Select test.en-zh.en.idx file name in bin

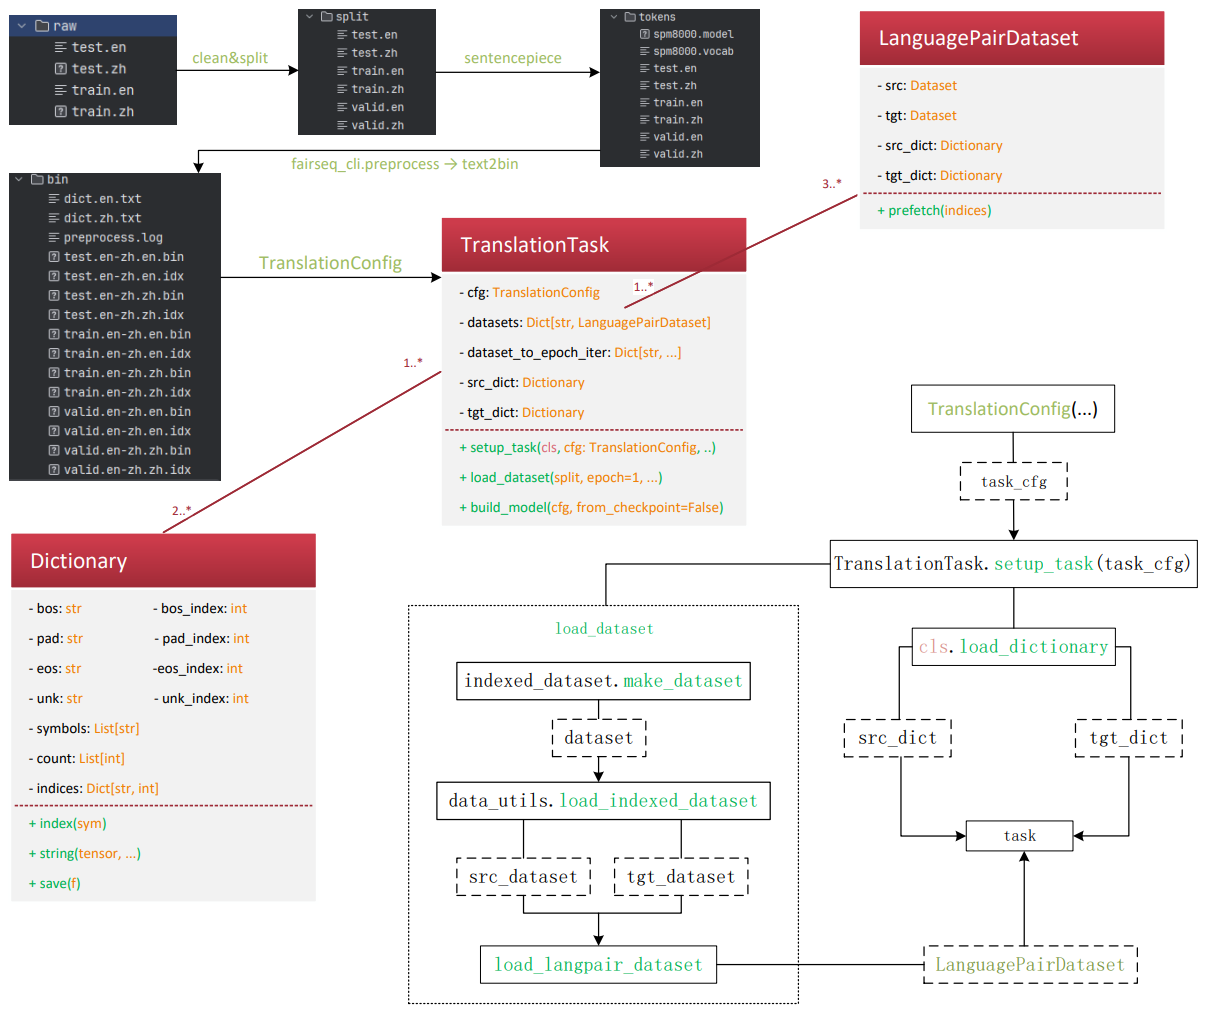click(124, 276)
